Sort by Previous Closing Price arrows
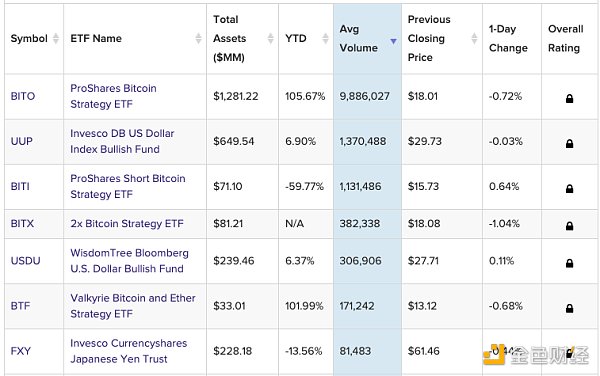 click(474, 38)
